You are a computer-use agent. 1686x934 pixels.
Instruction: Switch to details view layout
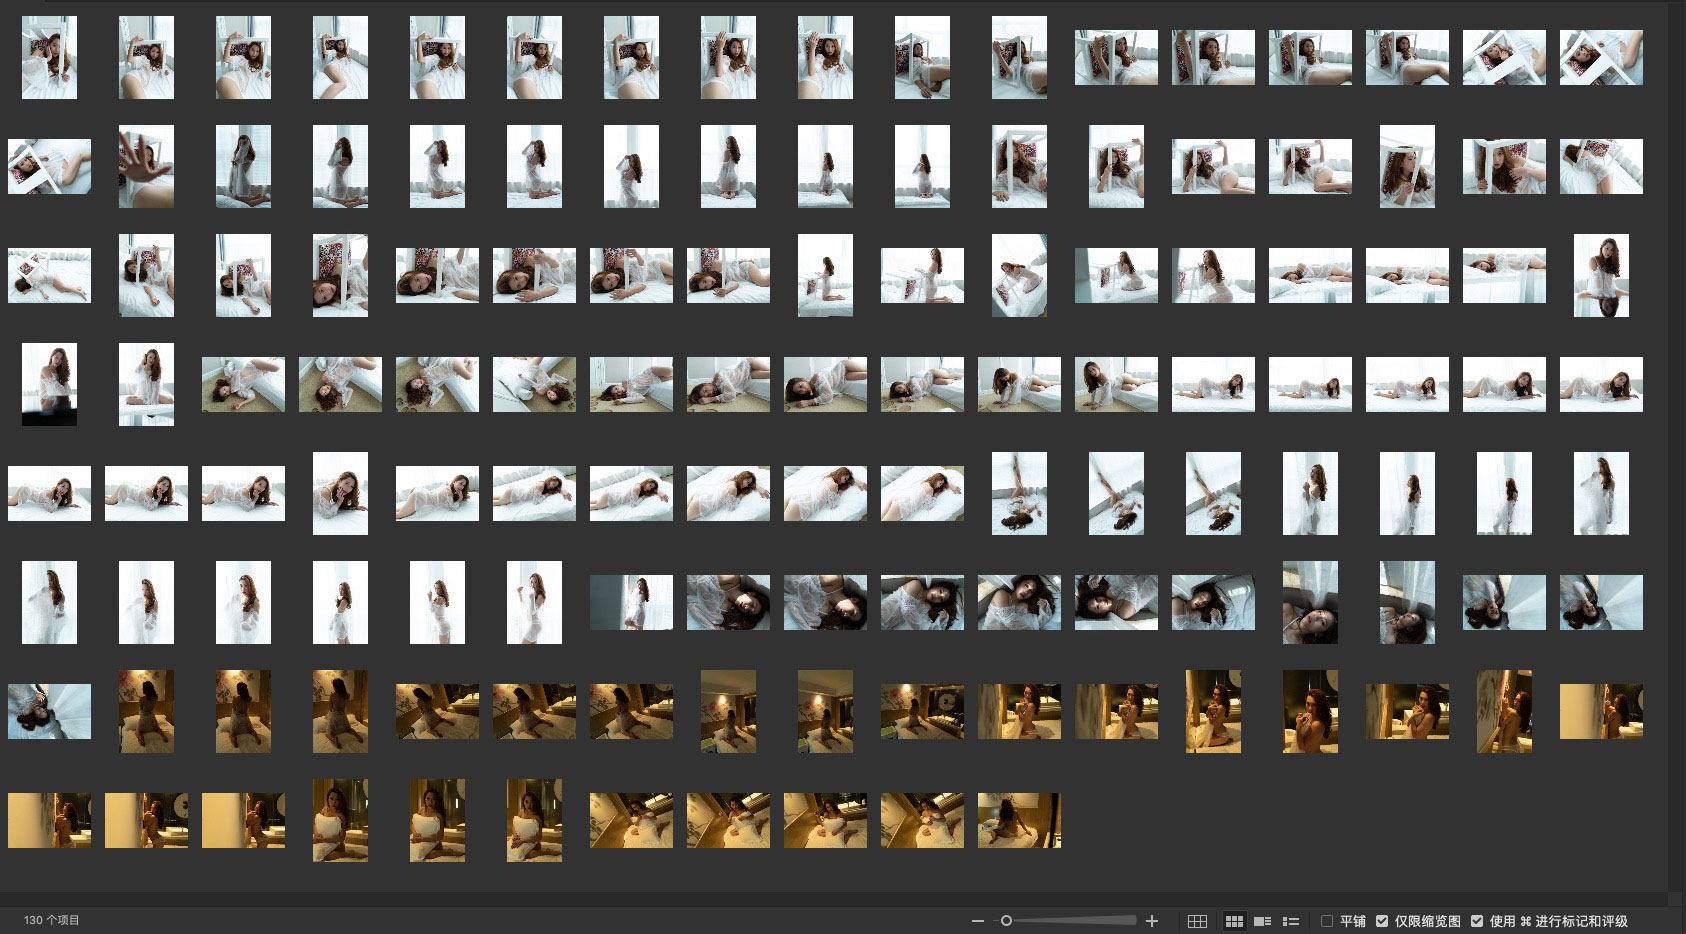[1263, 921]
